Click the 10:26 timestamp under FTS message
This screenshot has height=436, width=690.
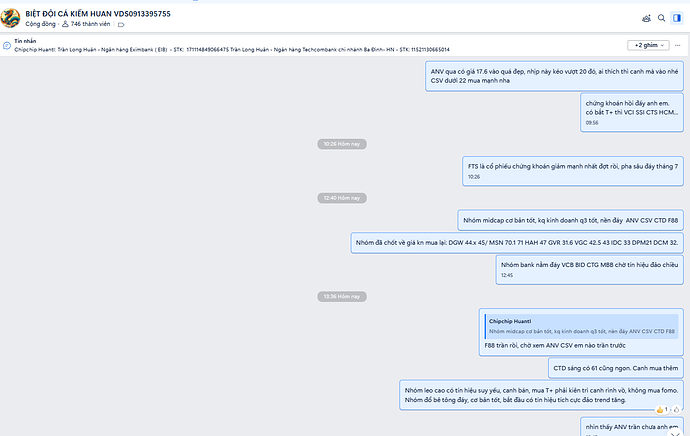(x=474, y=177)
